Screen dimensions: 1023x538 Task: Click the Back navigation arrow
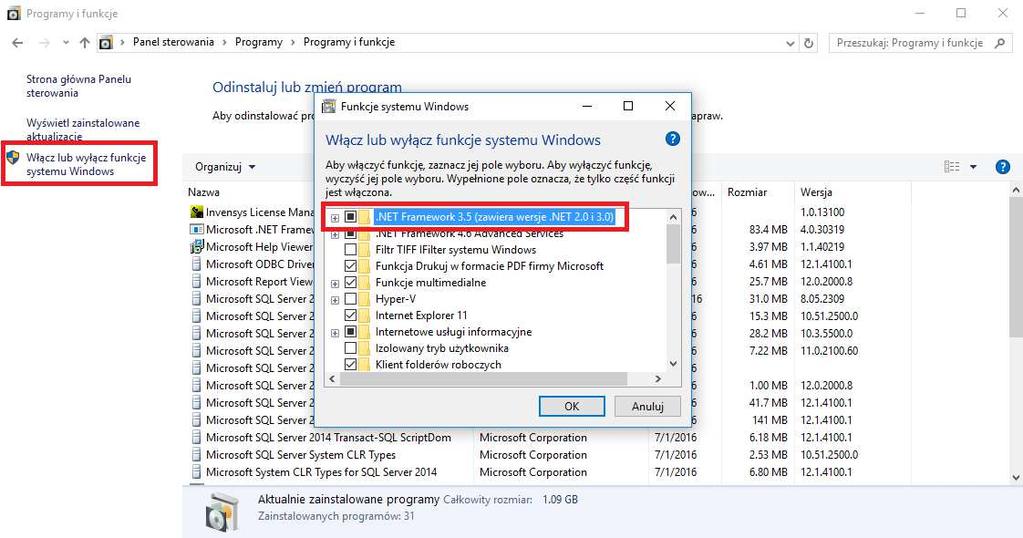18,42
